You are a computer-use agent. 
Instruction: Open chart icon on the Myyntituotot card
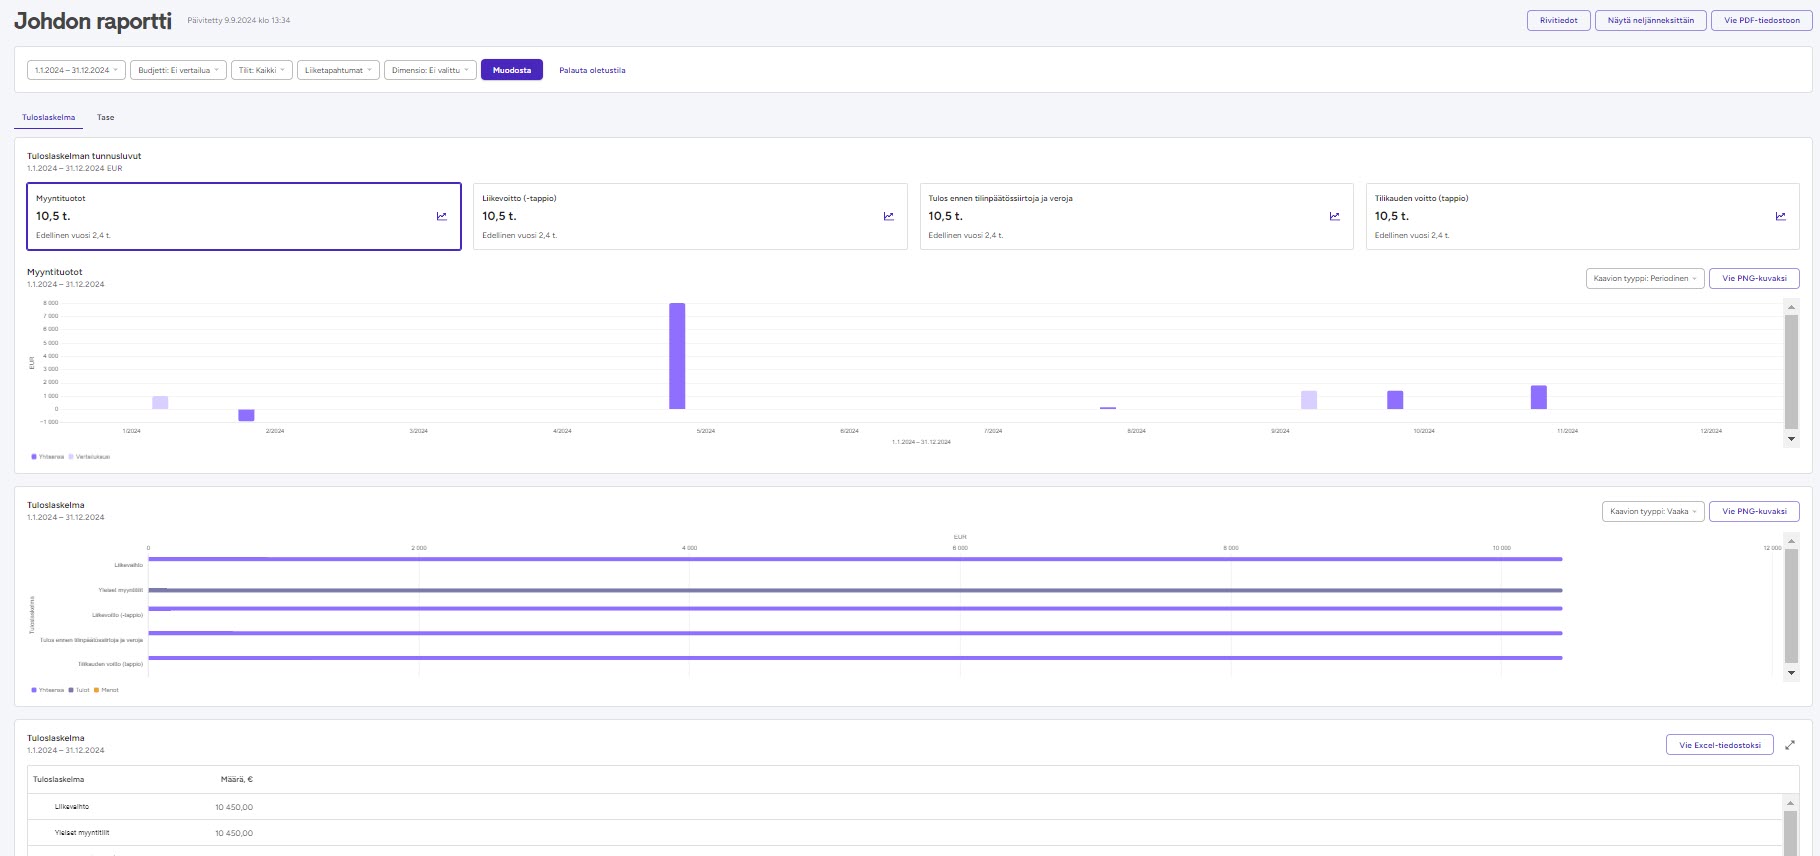[442, 216]
